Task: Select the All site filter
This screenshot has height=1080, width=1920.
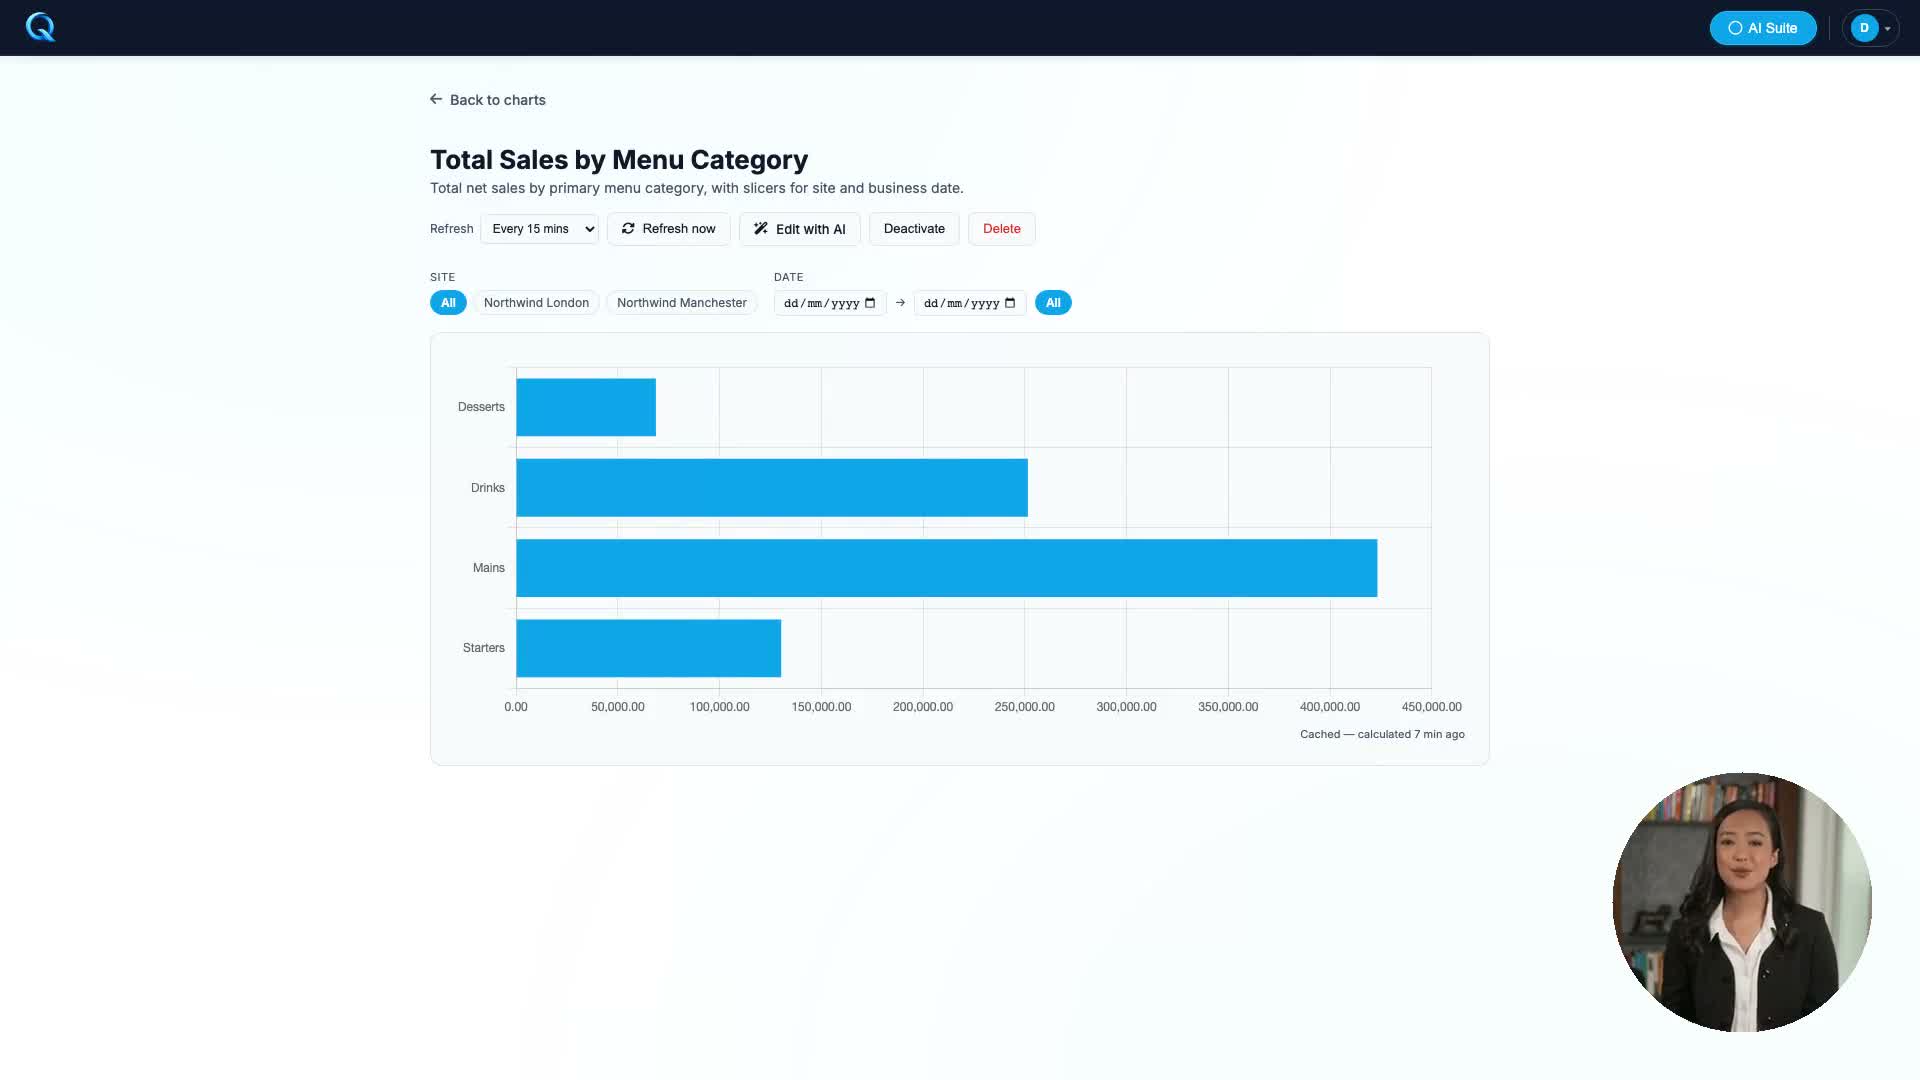Action: pyautogui.click(x=448, y=303)
